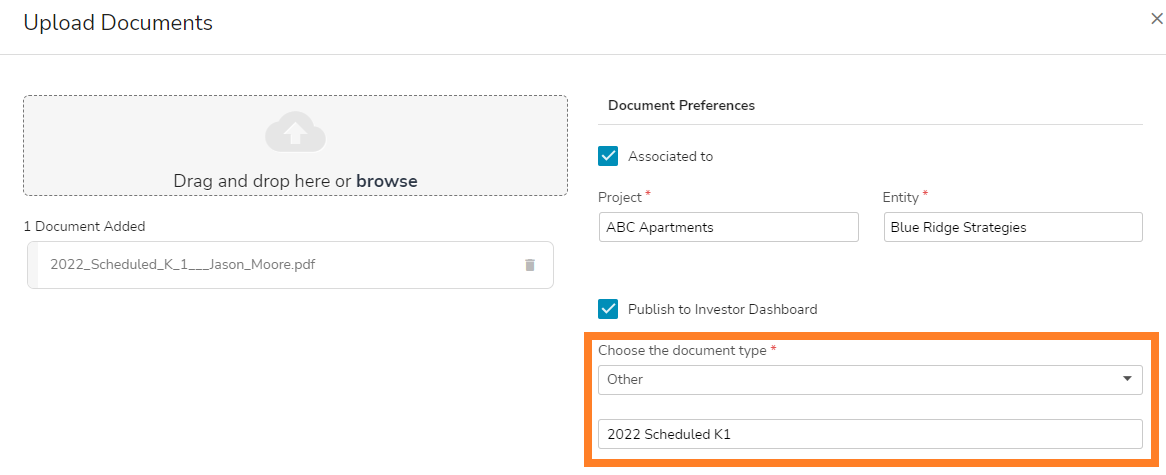This screenshot has height=475, width=1166.
Task: Uncheck the Associated to checkbox
Action: point(608,156)
